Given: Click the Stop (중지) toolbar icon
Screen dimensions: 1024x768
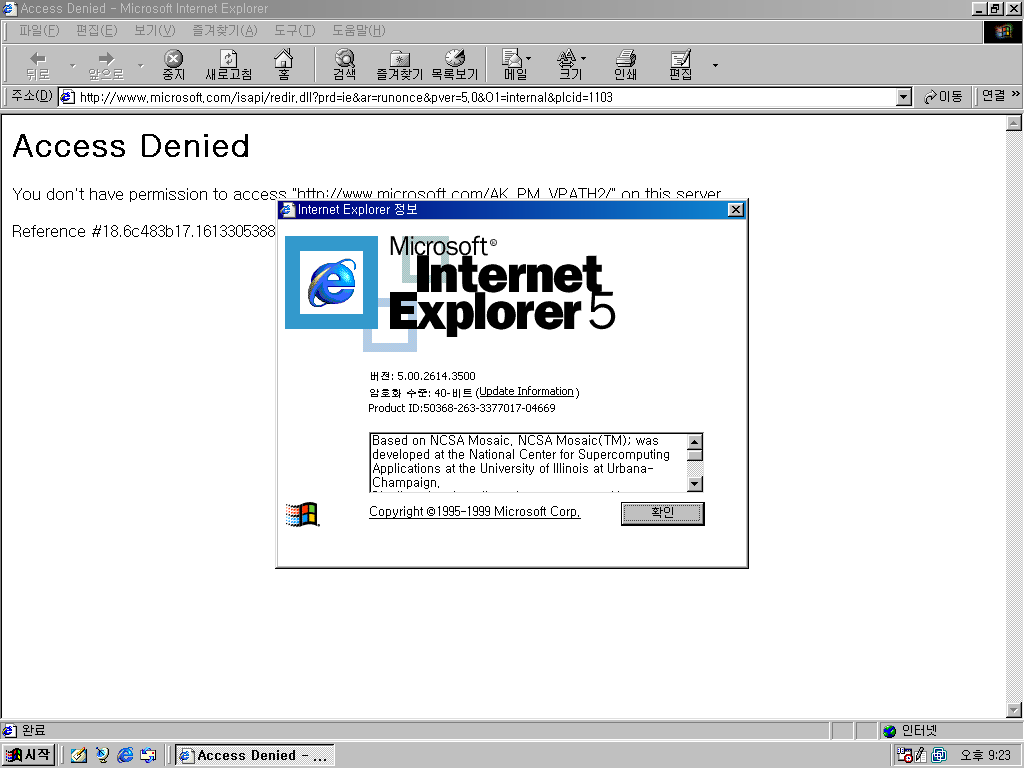Looking at the screenshot, I should click(x=173, y=65).
